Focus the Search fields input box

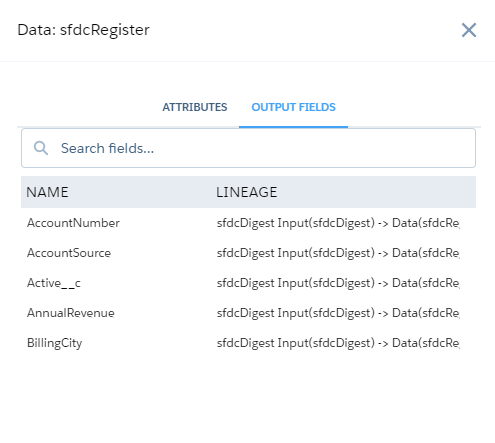pyautogui.click(x=248, y=148)
